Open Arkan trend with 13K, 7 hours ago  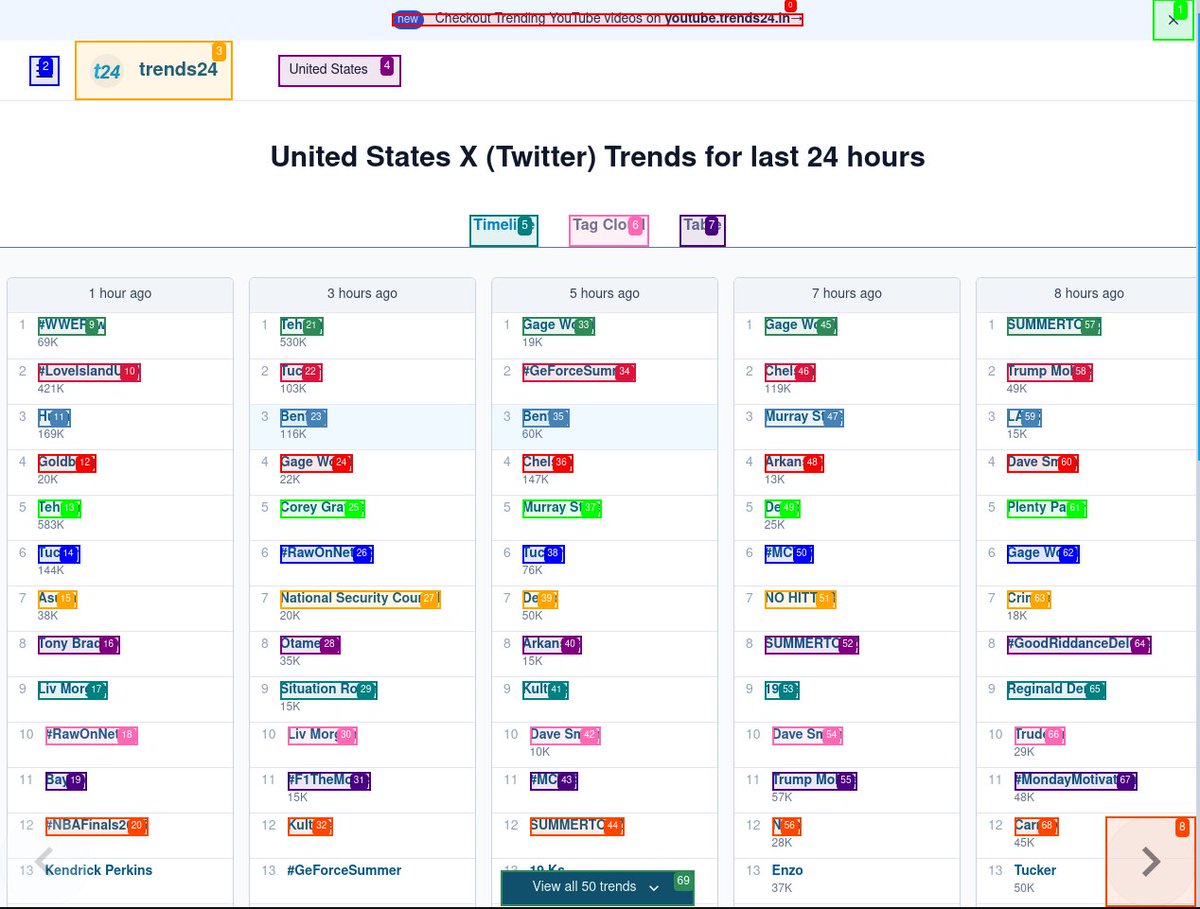793,462
